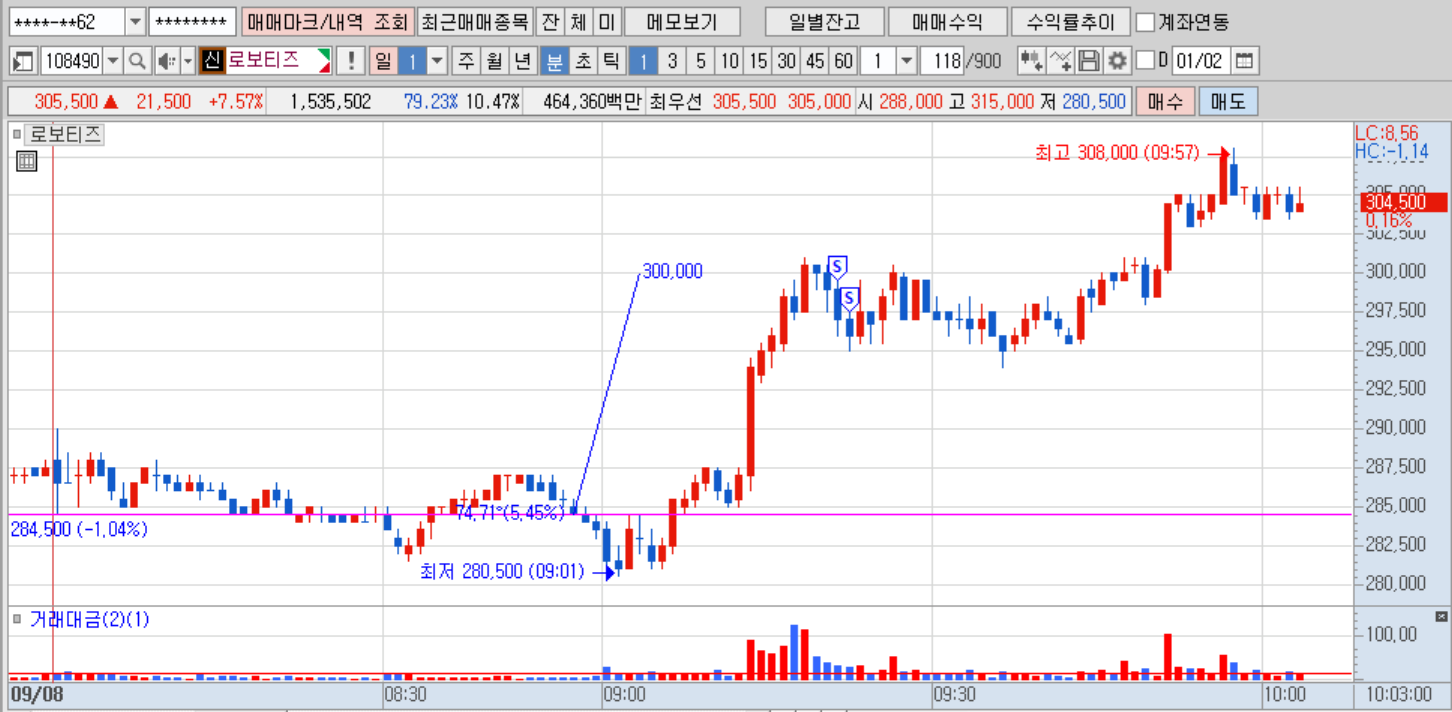Image resolution: width=1452 pixels, height=712 pixels.
Task: Click the speaker sound alert icon
Action: tap(166, 61)
